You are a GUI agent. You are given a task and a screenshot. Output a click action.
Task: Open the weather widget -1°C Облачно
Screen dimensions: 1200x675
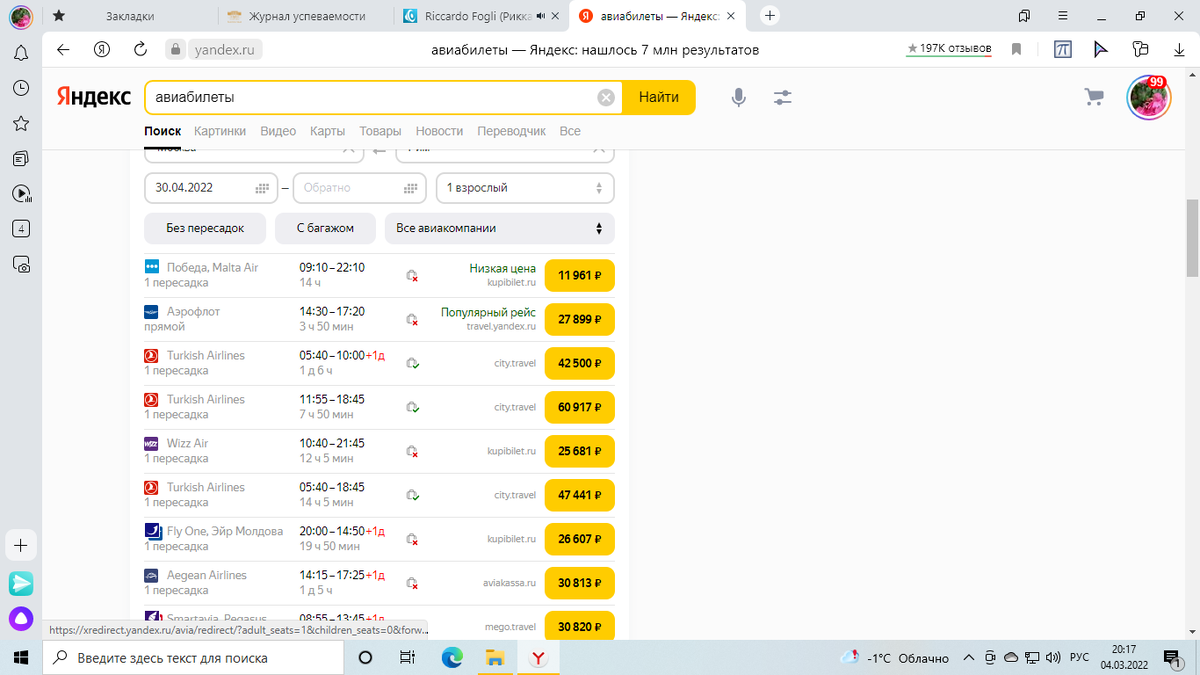[895, 658]
